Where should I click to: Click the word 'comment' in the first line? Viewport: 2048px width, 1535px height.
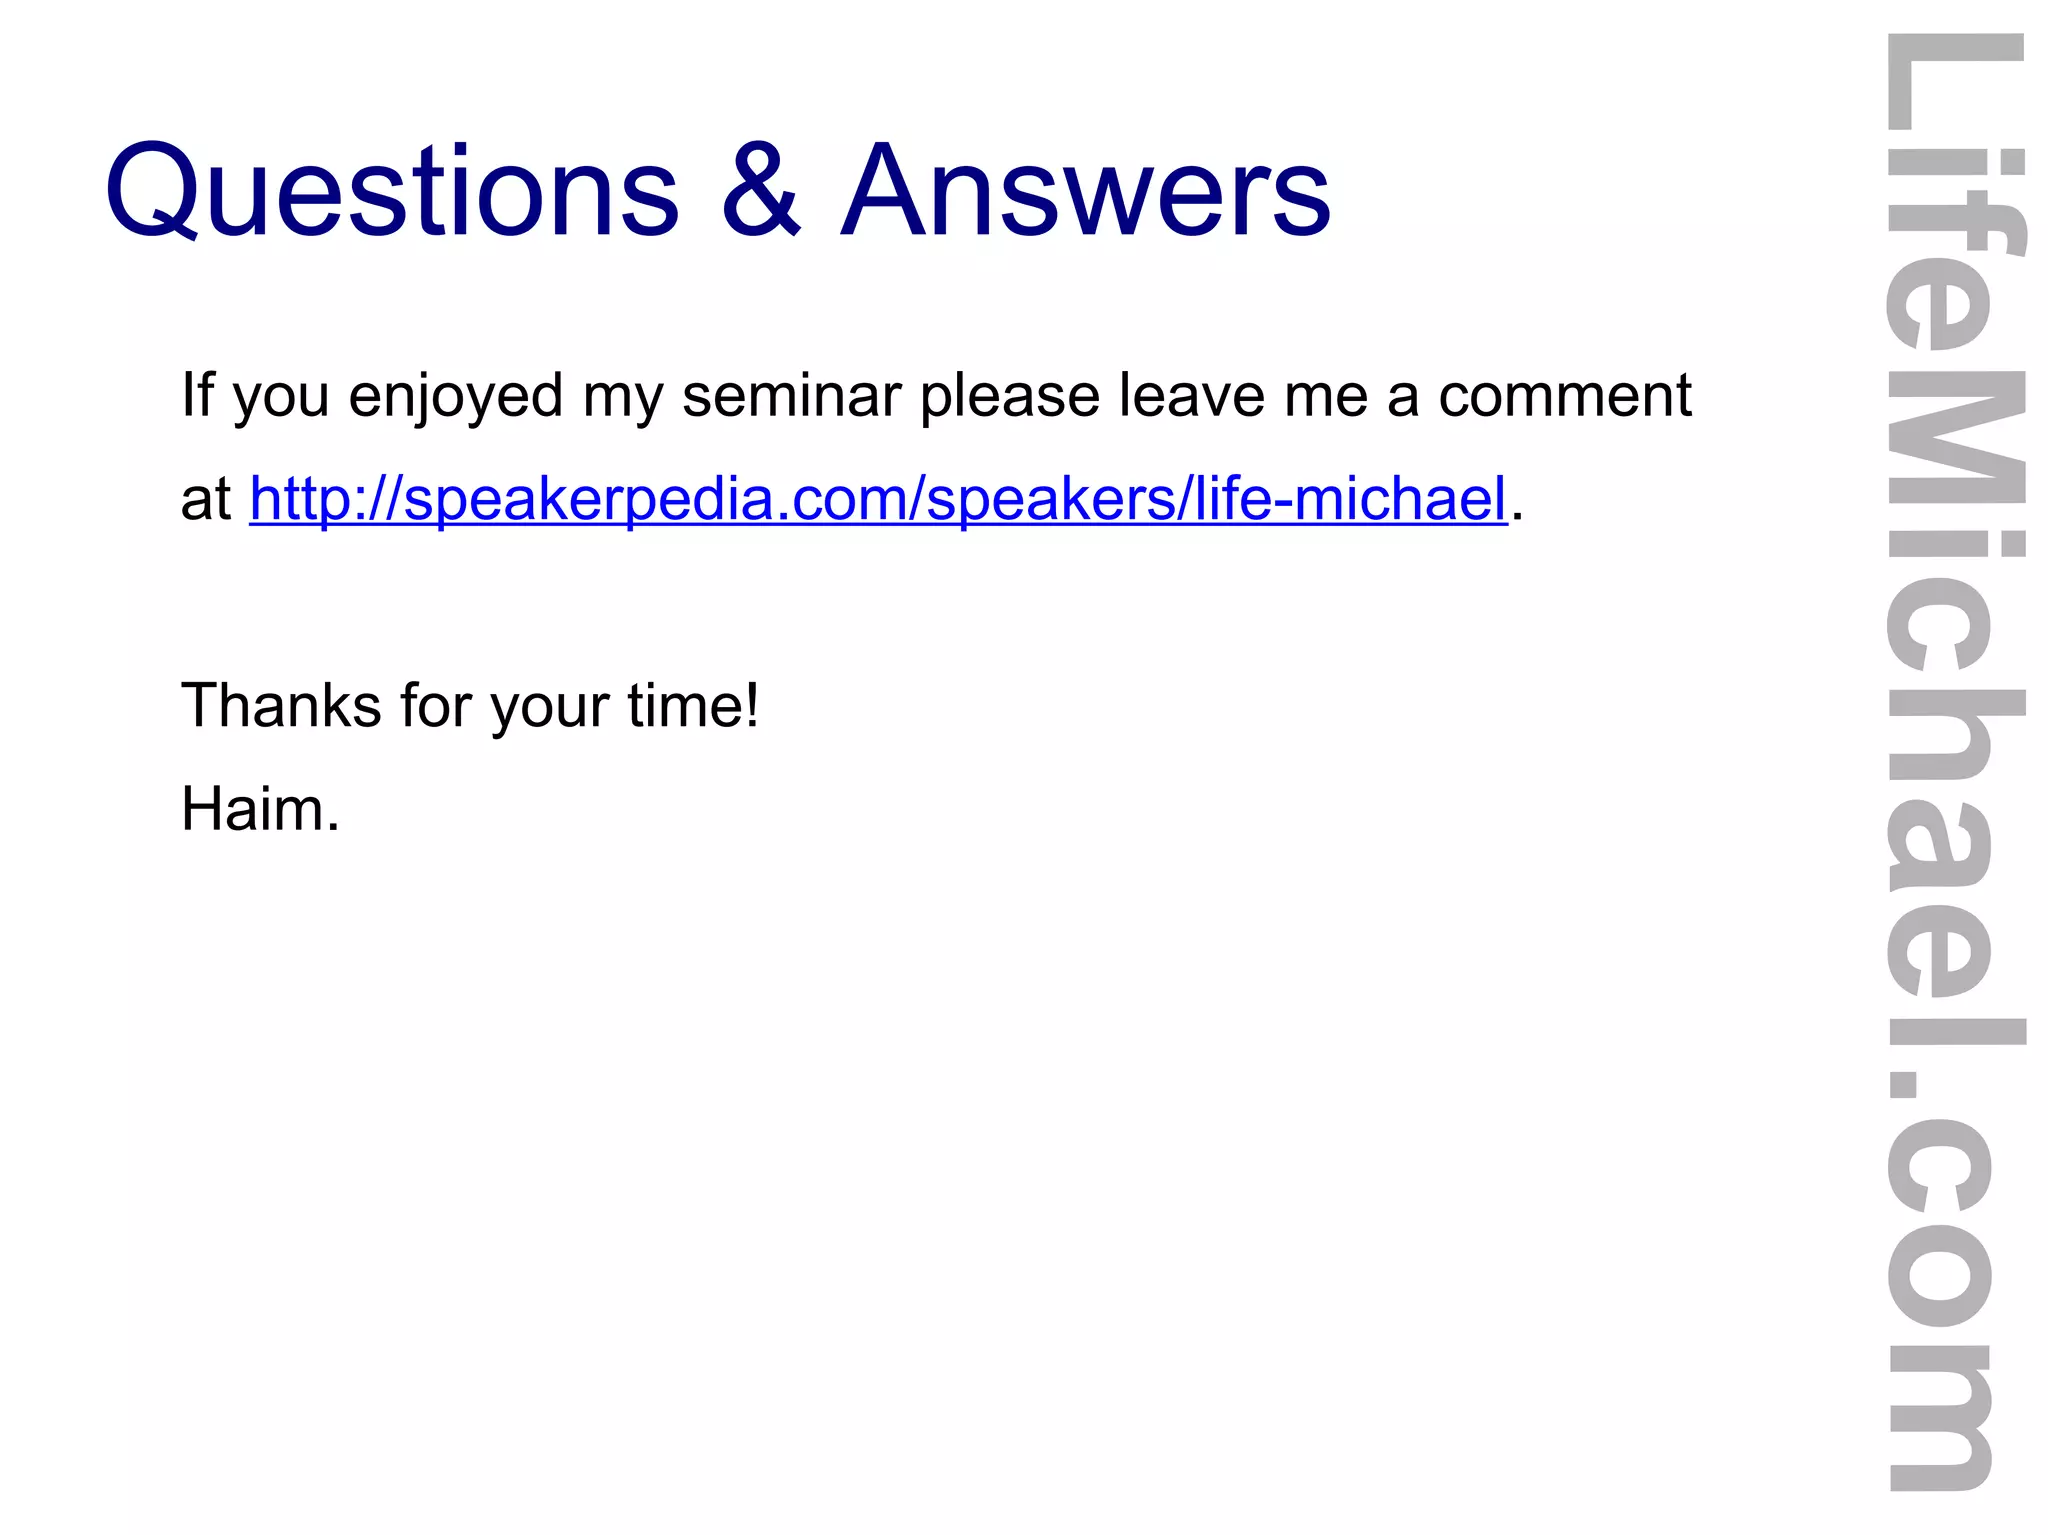(x=1565, y=396)
